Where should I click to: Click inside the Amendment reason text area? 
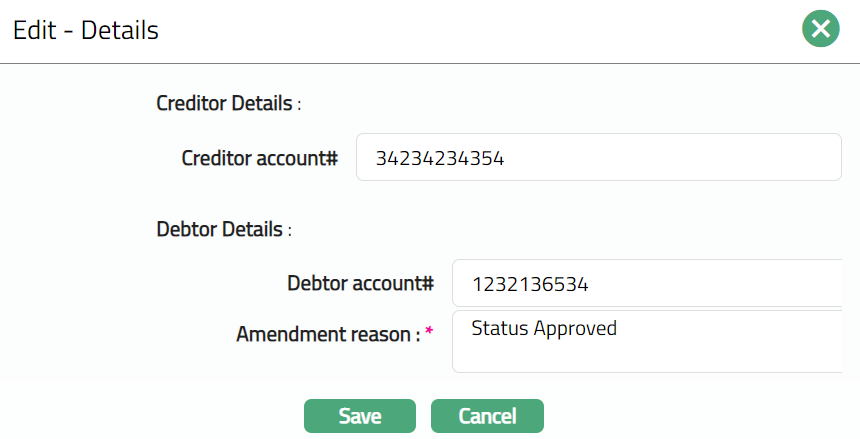(646, 350)
